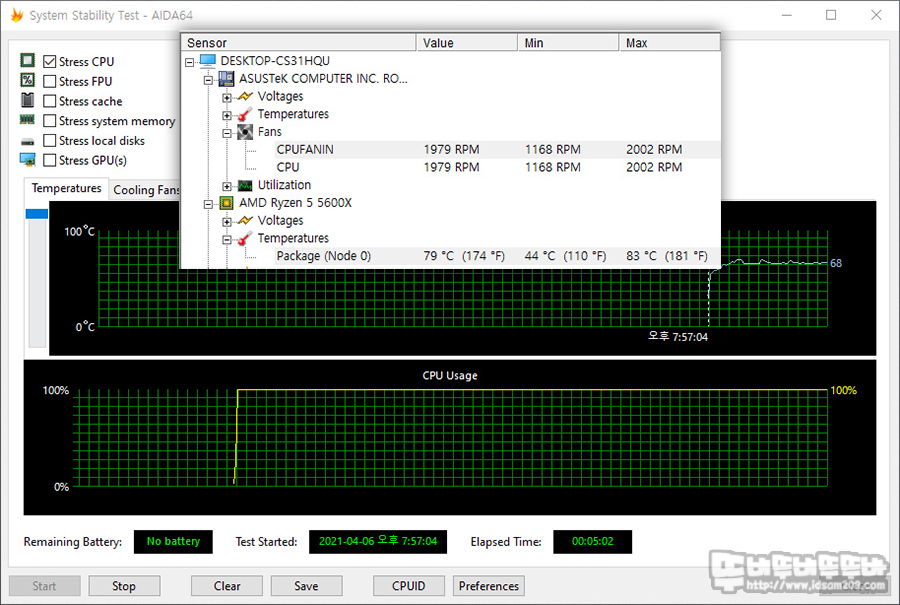Collapse the AMD Ryzen 5 5600X node

[208, 204]
